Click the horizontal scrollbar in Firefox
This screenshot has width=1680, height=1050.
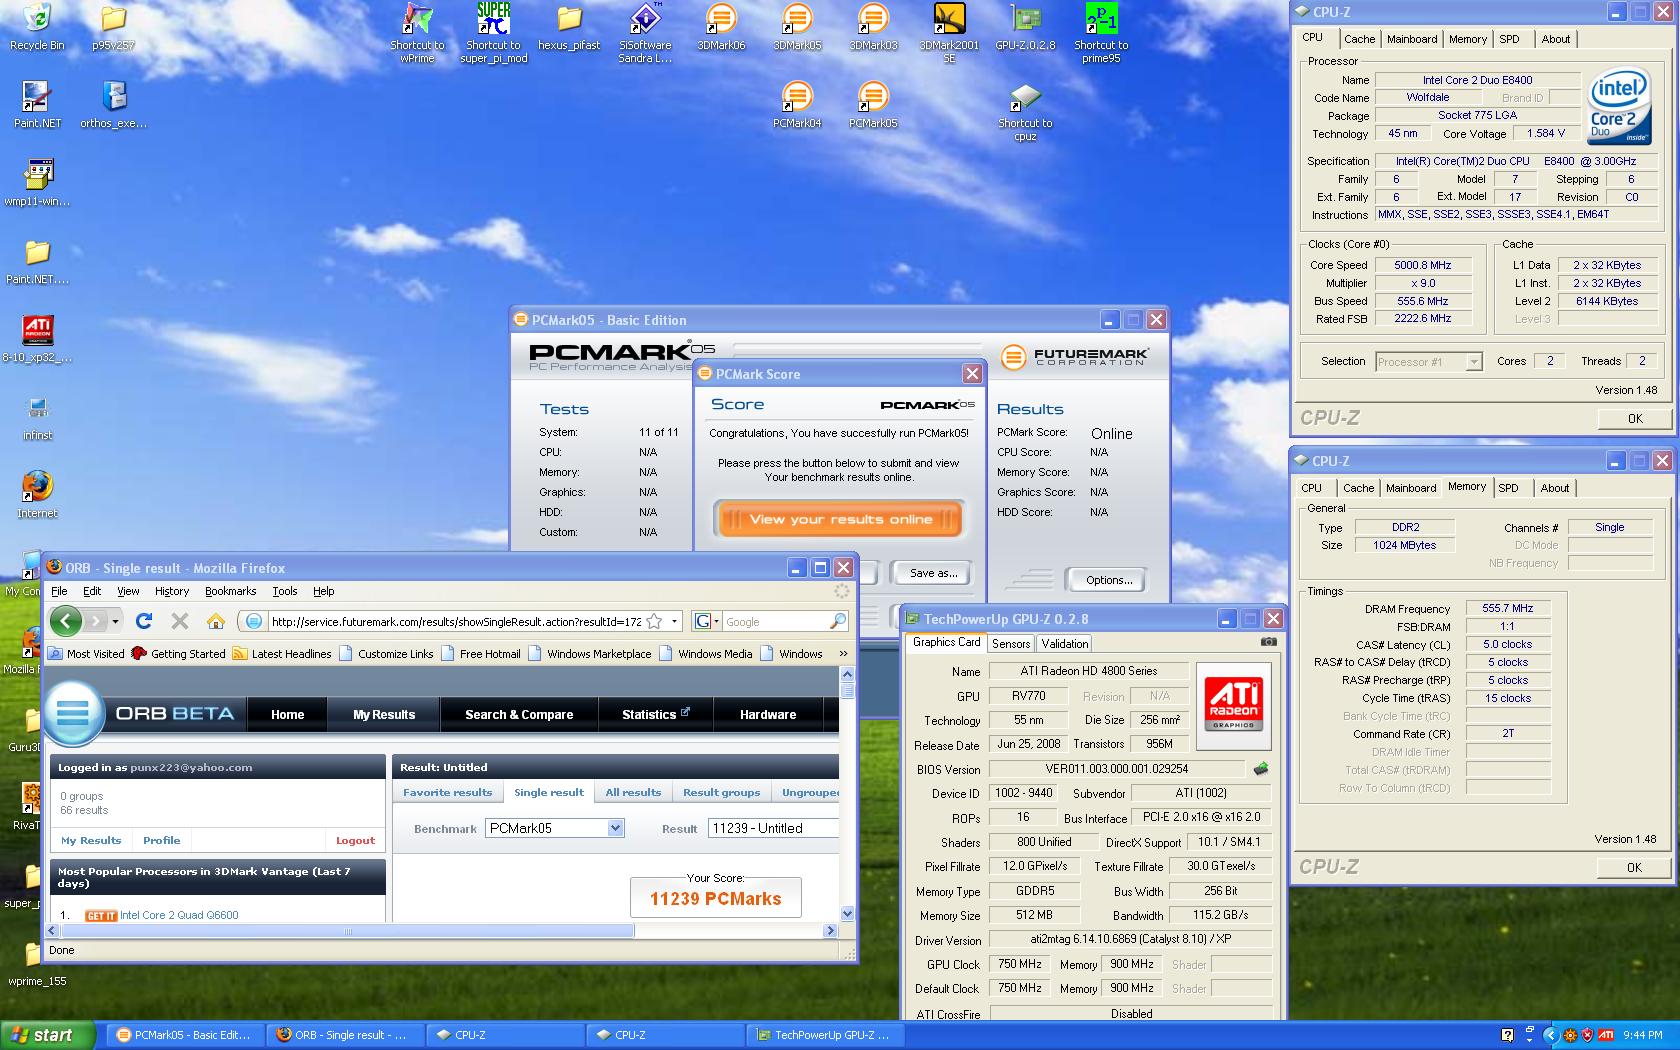[x=348, y=931]
